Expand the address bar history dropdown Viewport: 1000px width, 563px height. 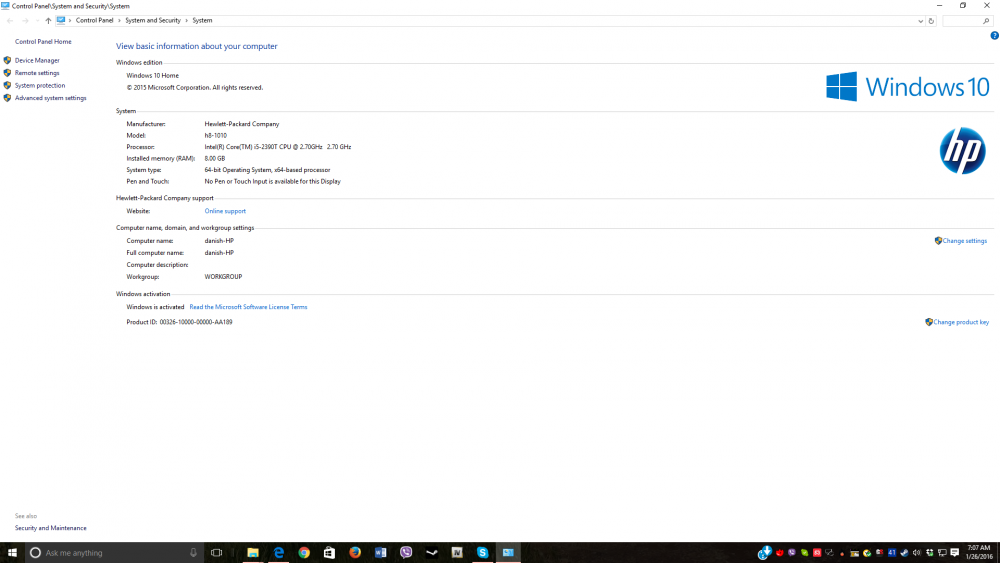coord(920,21)
